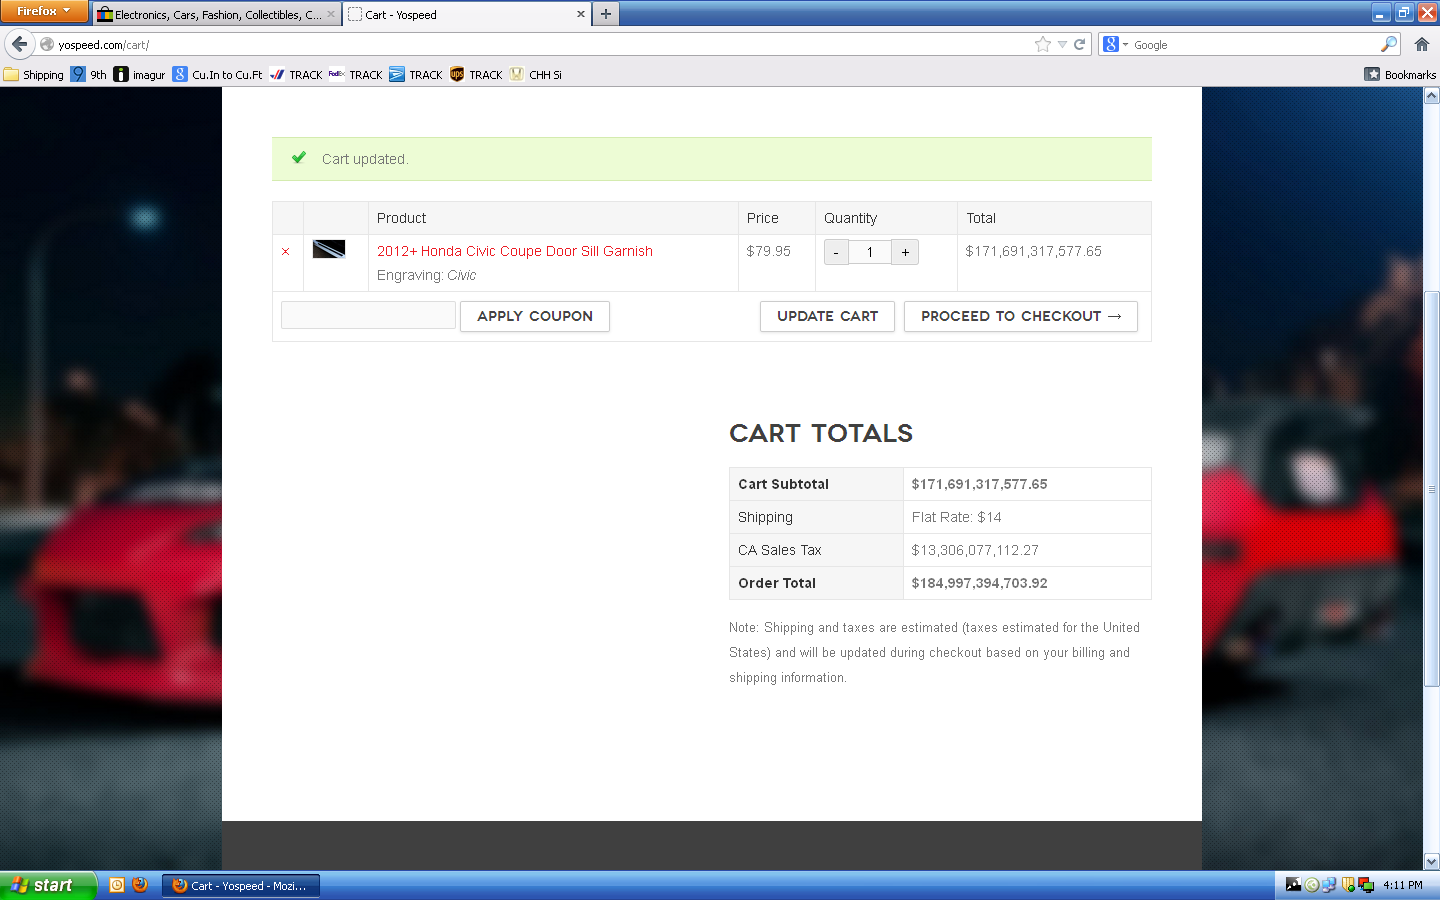Click the Order Total value $184,997,394,703.92

click(979, 583)
